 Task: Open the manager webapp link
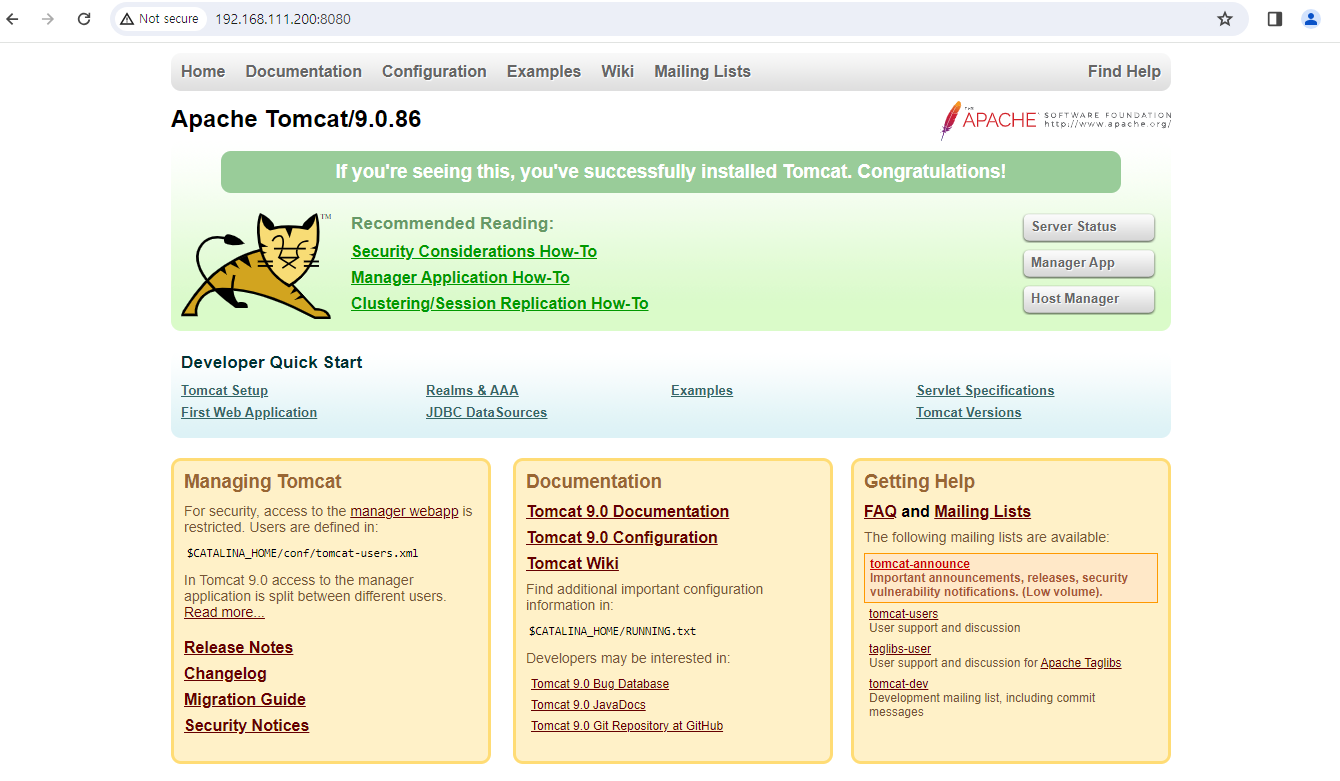tap(404, 511)
